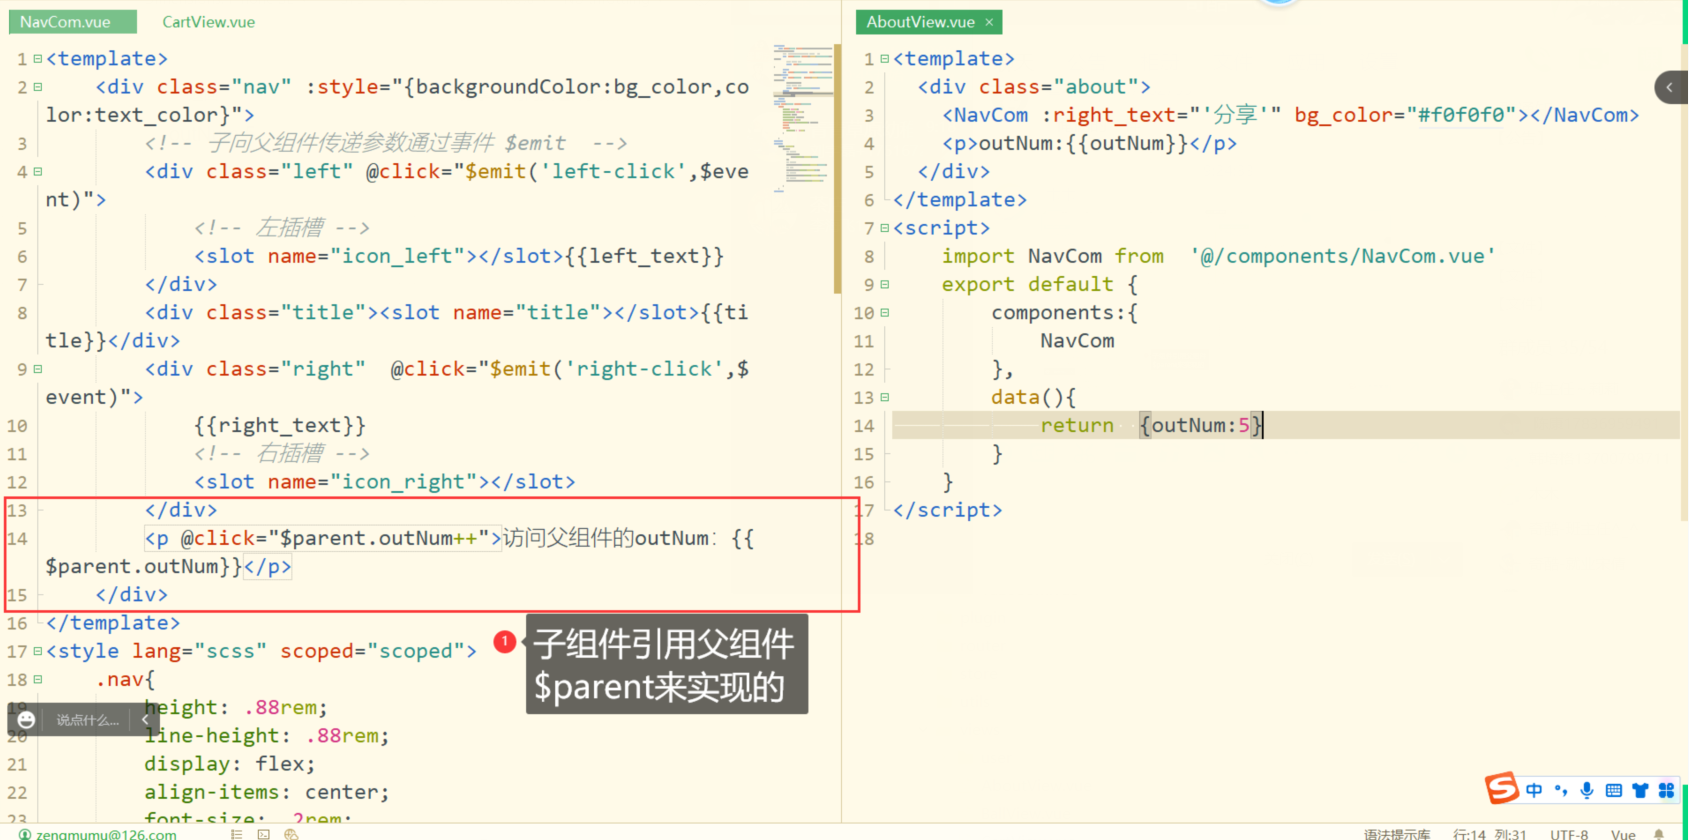Click '@/components/NavCom.vue' import path text

[1343, 256]
